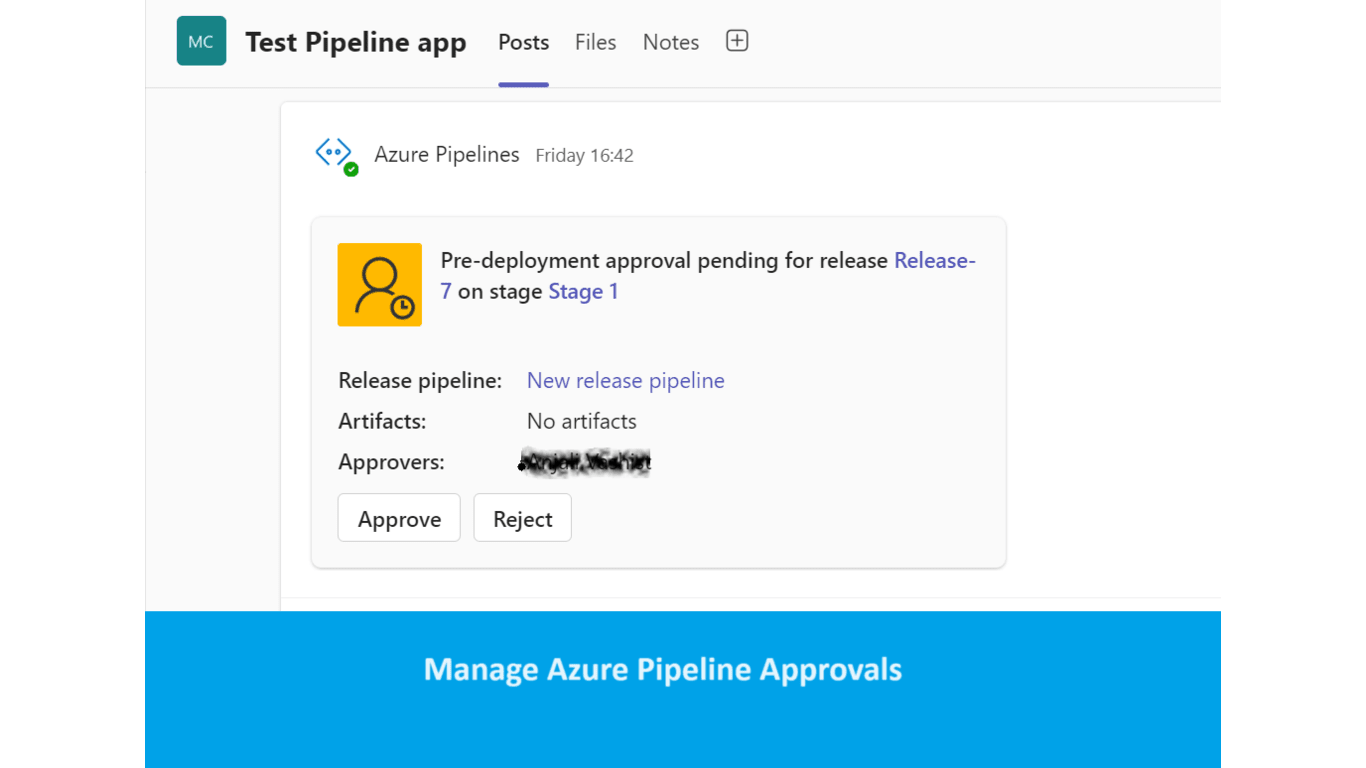This screenshot has height=768, width=1366.
Task: Click the green status badge on the avatar
Action: 351,170
